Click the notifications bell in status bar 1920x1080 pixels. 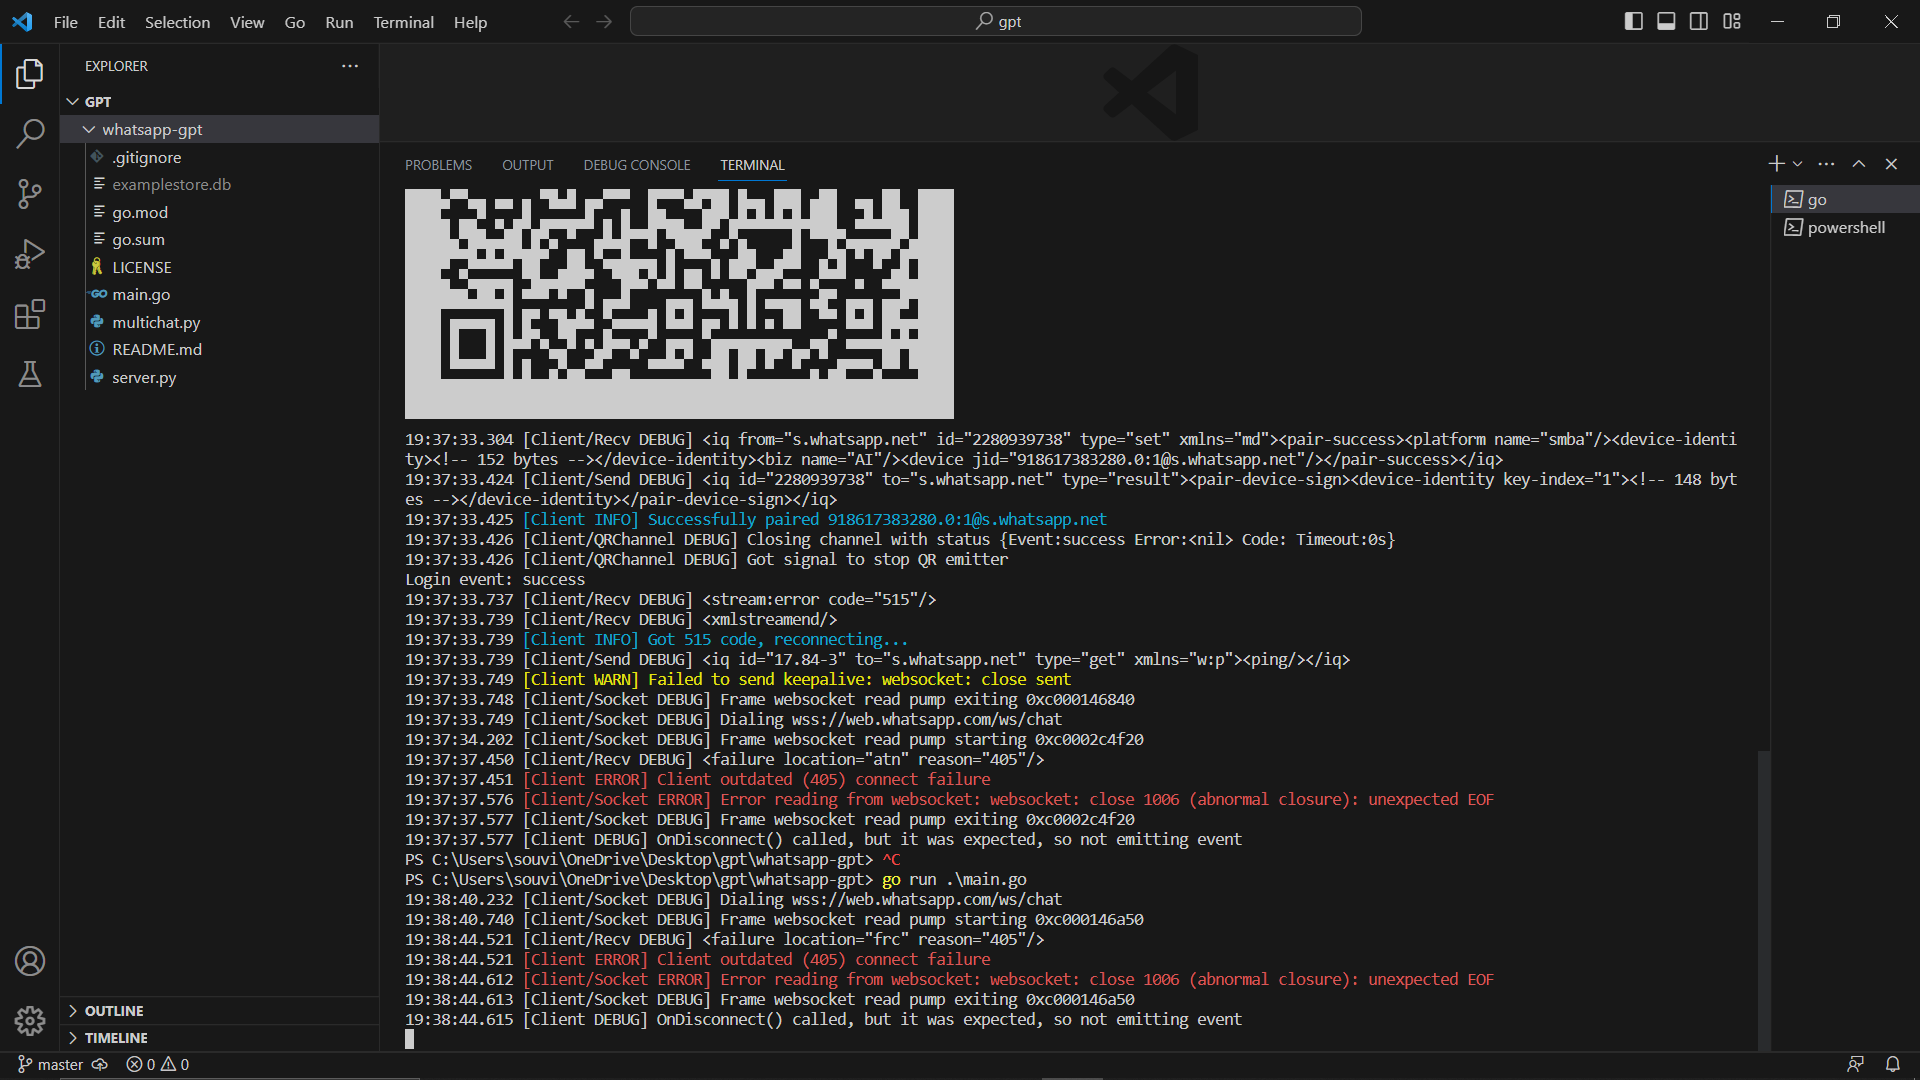pos(1892,1064)
